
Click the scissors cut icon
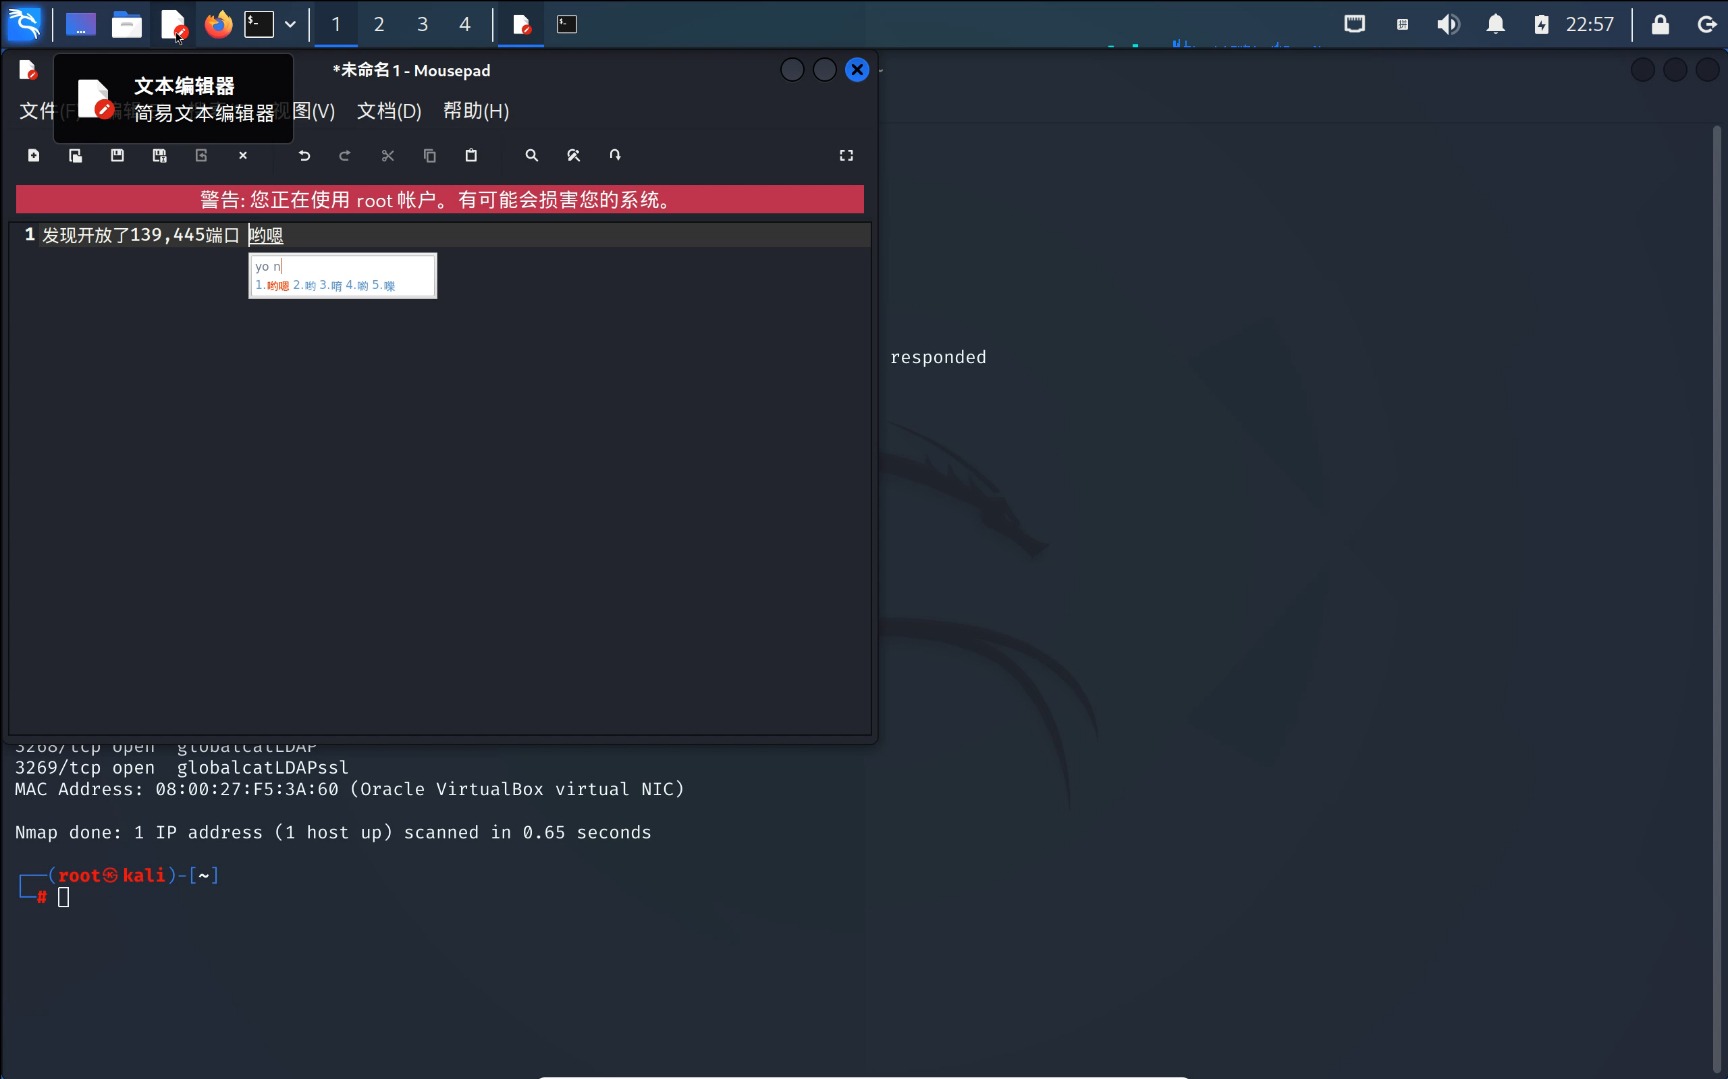[x=388, y=155]
